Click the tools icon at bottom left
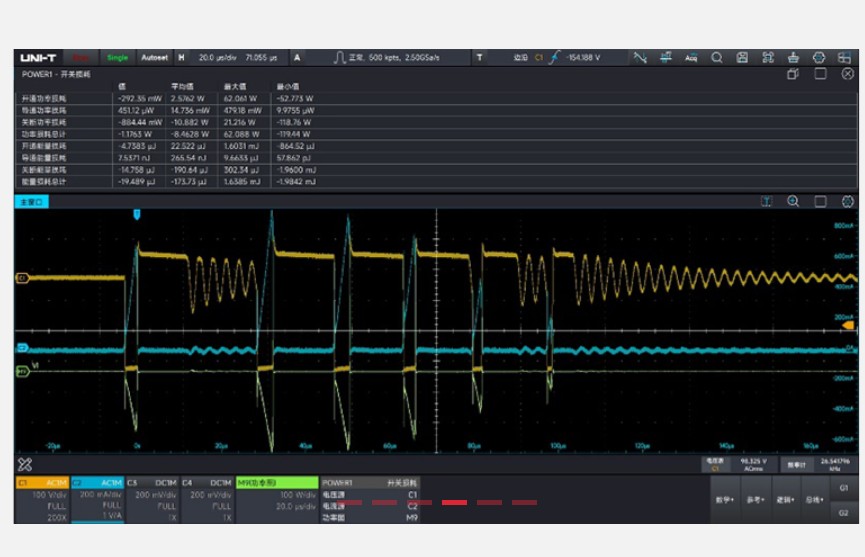865x557 pixels. coord(25,464)
